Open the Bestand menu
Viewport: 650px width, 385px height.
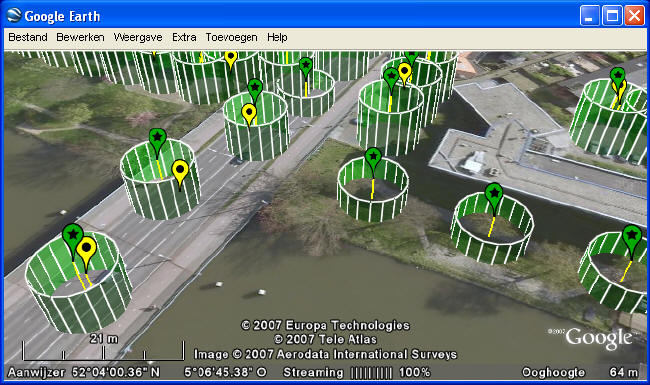click(28, 37)
